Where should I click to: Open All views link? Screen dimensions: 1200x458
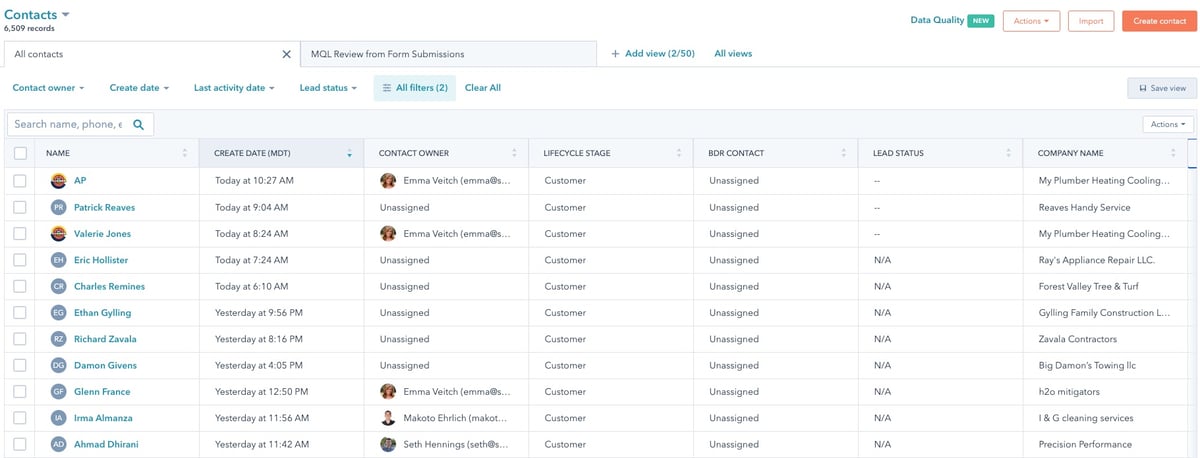pos(733,54)
